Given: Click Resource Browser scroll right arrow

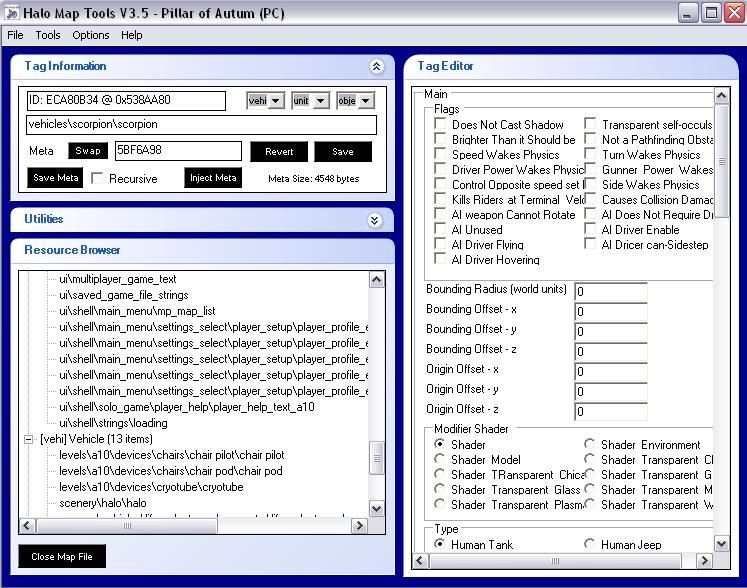Looking at the screenshot, I should (359, 526).
